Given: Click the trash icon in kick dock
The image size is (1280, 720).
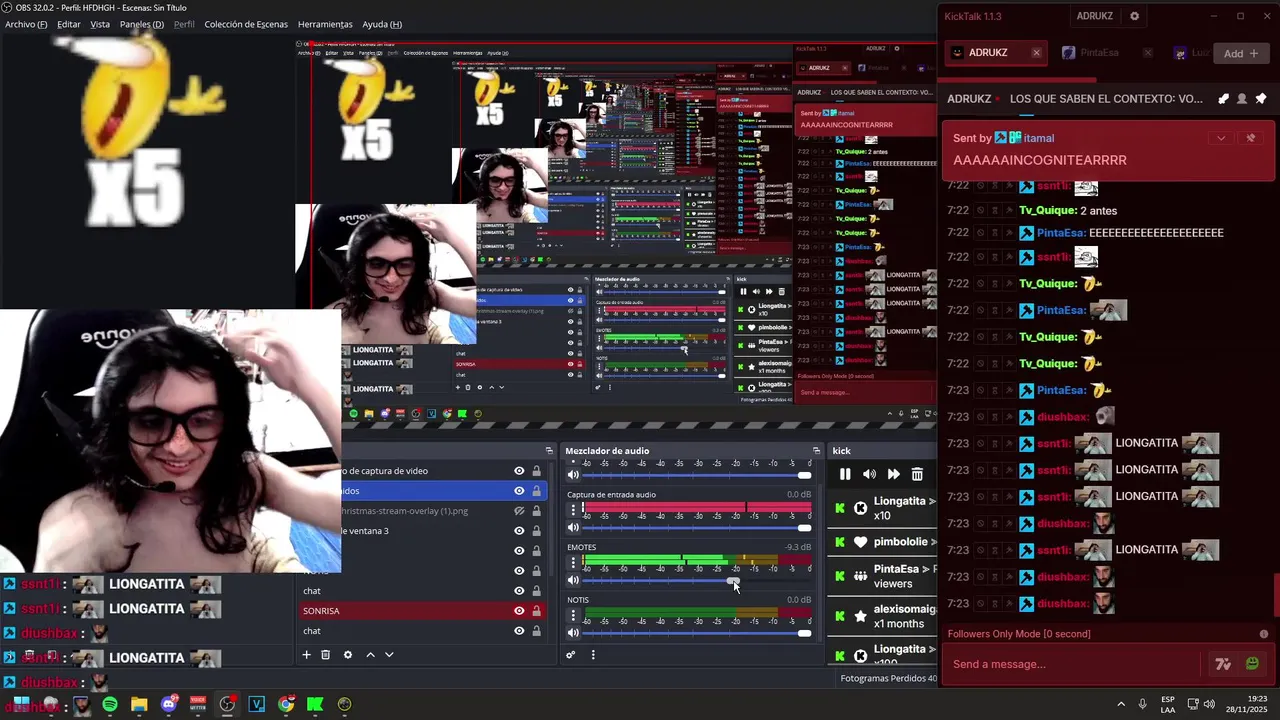Looking at the screenshot, I should pos(917,474).
